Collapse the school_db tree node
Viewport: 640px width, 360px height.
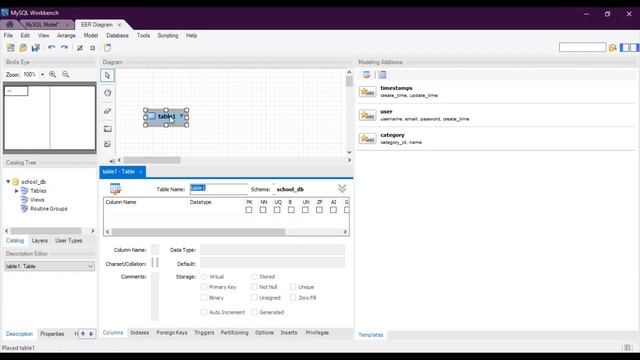pyautogui.click(x=8, y=182)
